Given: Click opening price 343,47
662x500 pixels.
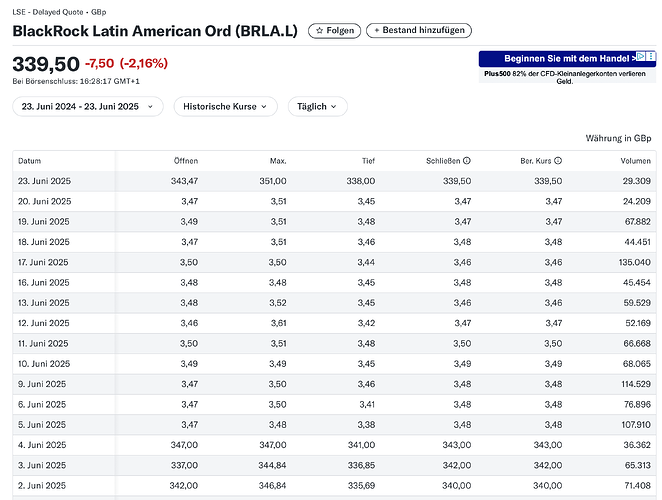Looking at the screenshot, I should click(184, 181).
